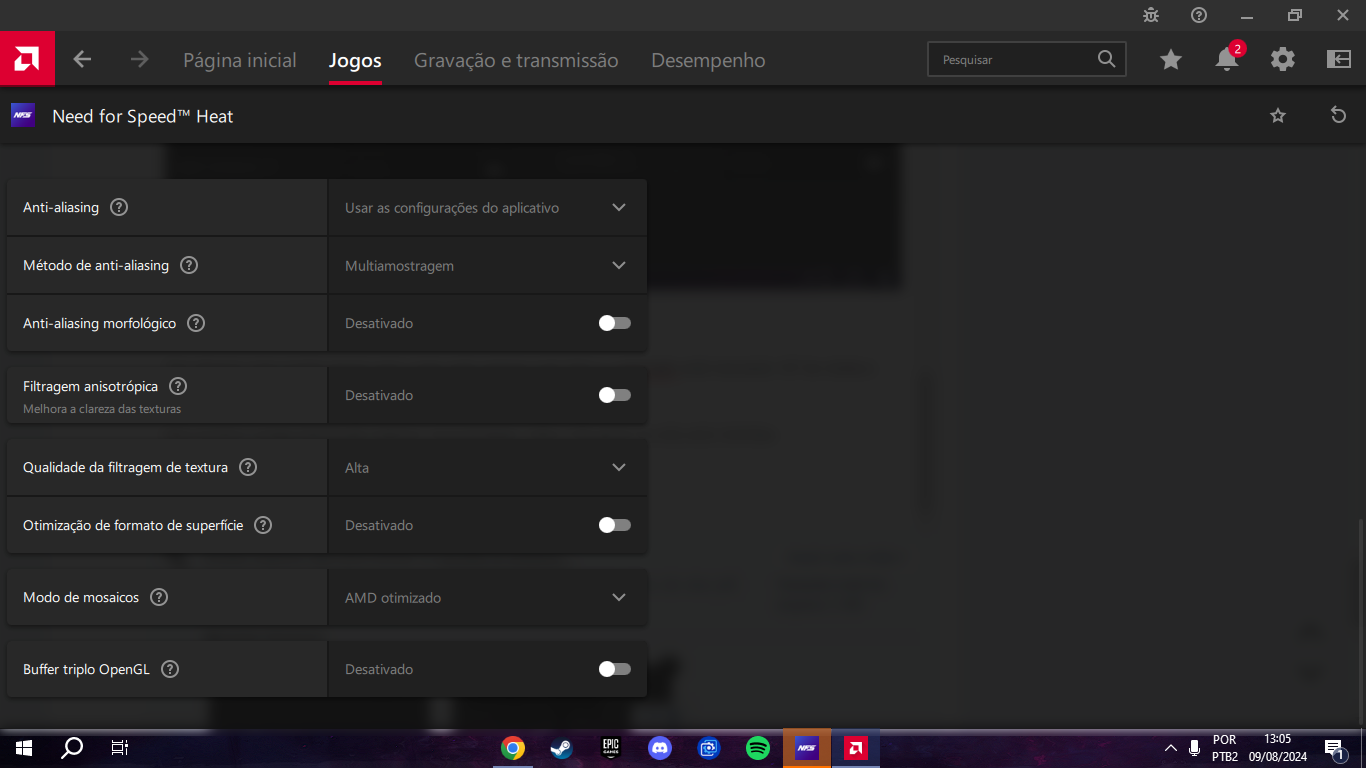Click the Melhora a clareza das texturas text

coord(102,409)
